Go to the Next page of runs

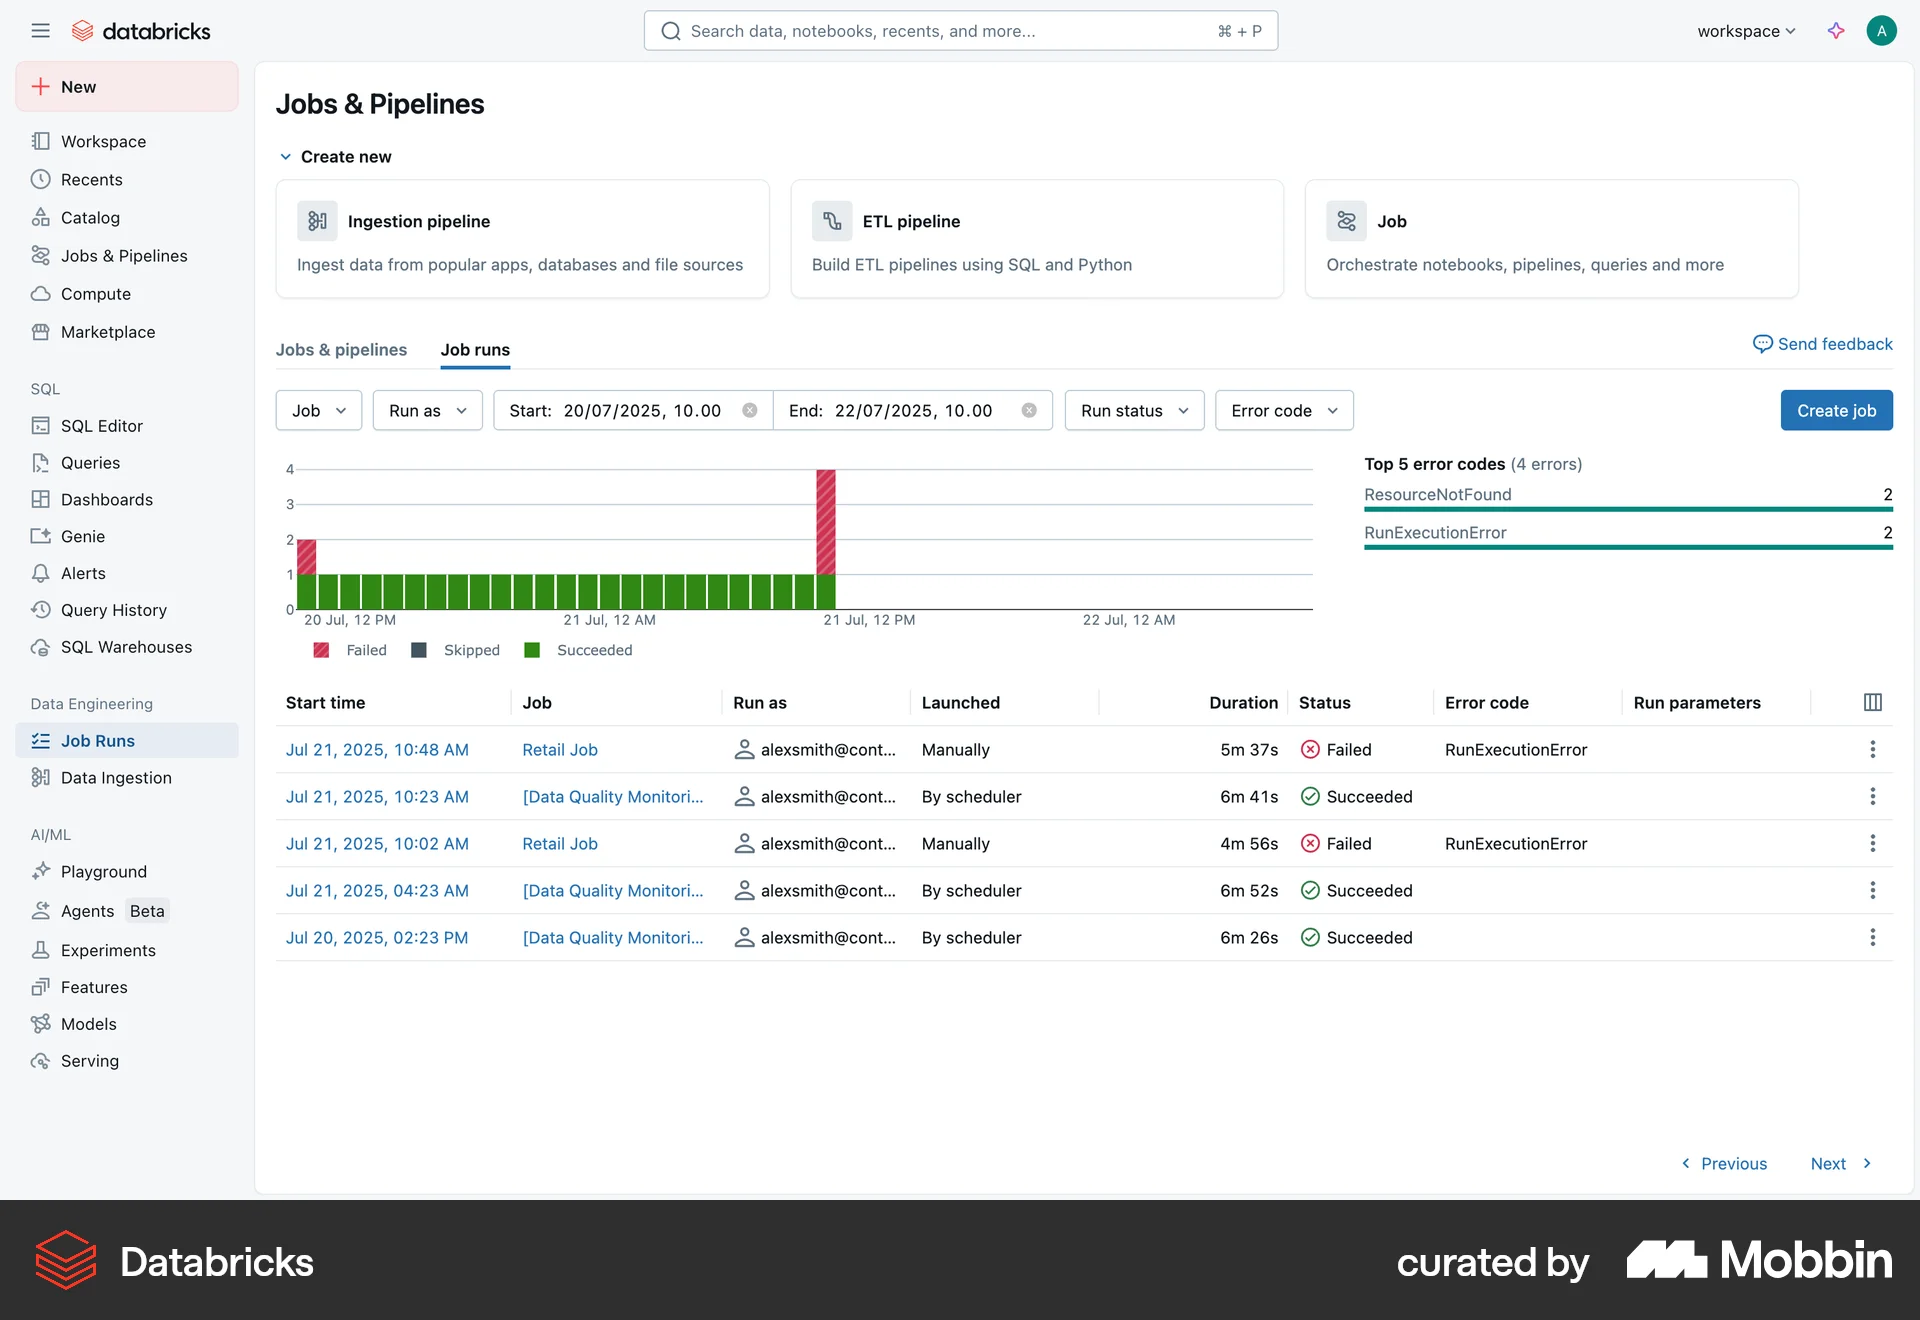(x=1830, y=1163)
